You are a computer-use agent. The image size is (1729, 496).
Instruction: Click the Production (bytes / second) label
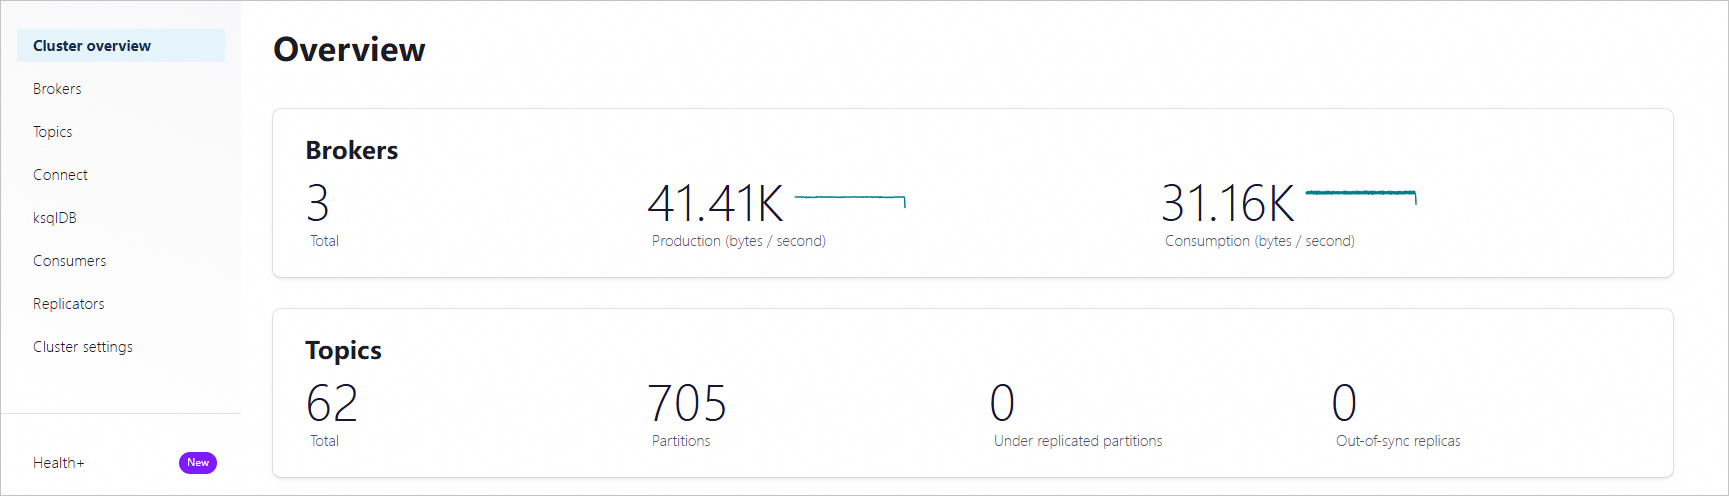[x=739, y=241]
